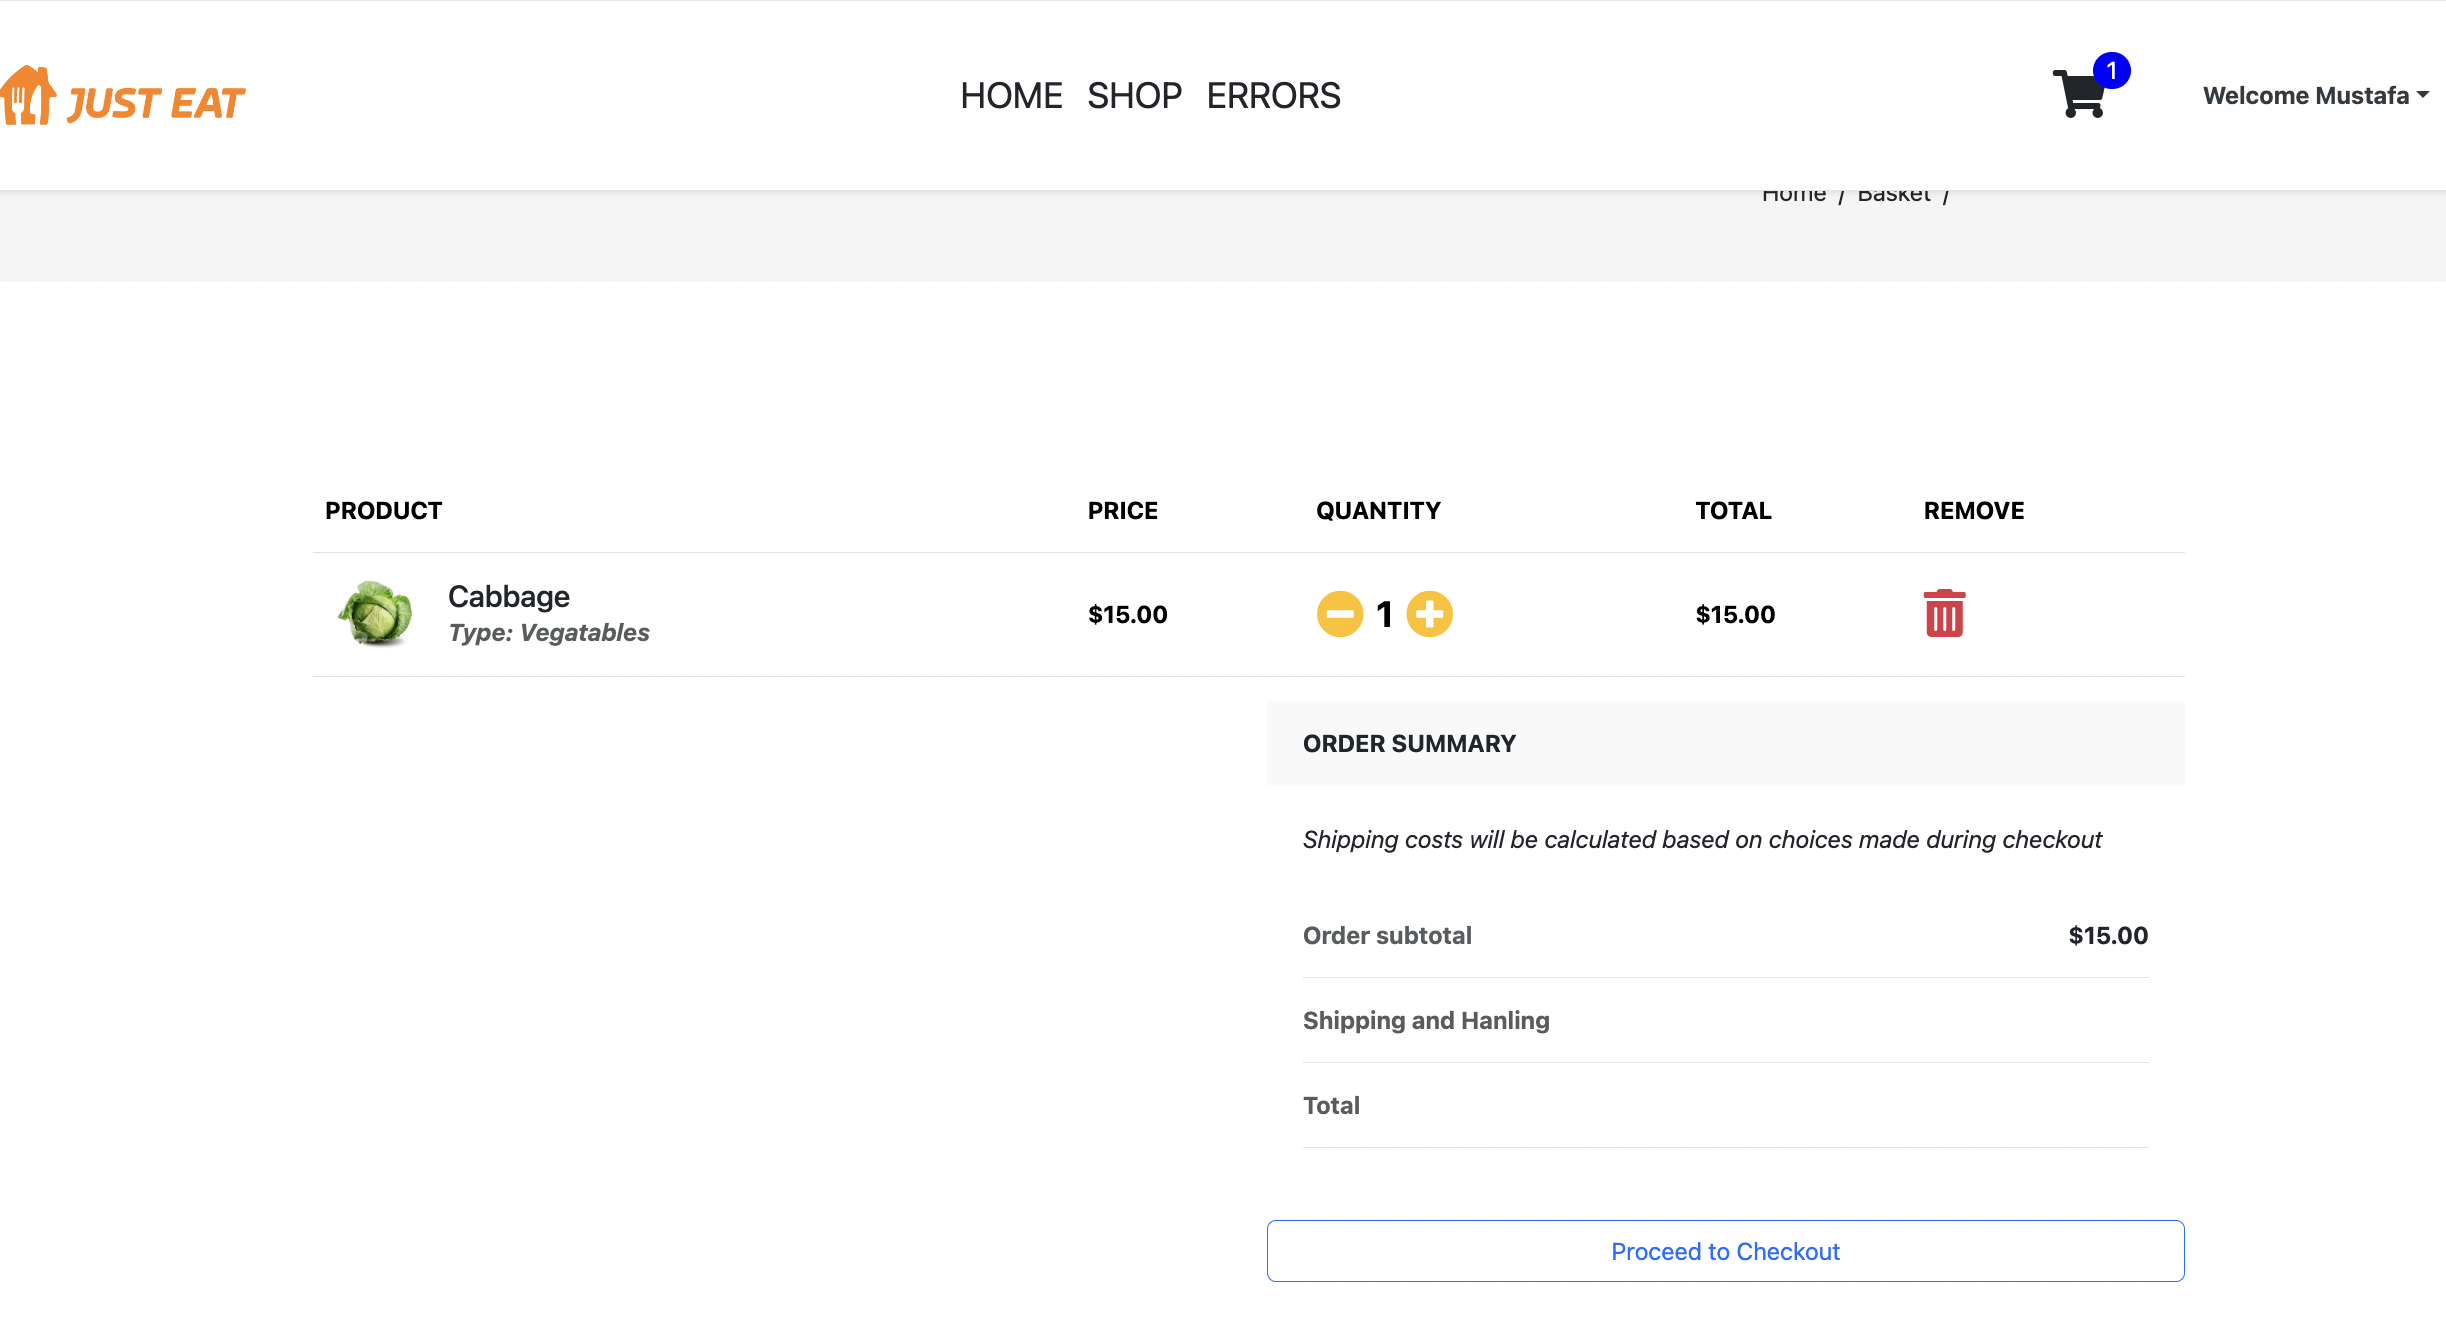Click the Order subtotal $15.00 amount
Image resolution: width=2446 pixels, height=1322 pixels.
click(2107, 935)
